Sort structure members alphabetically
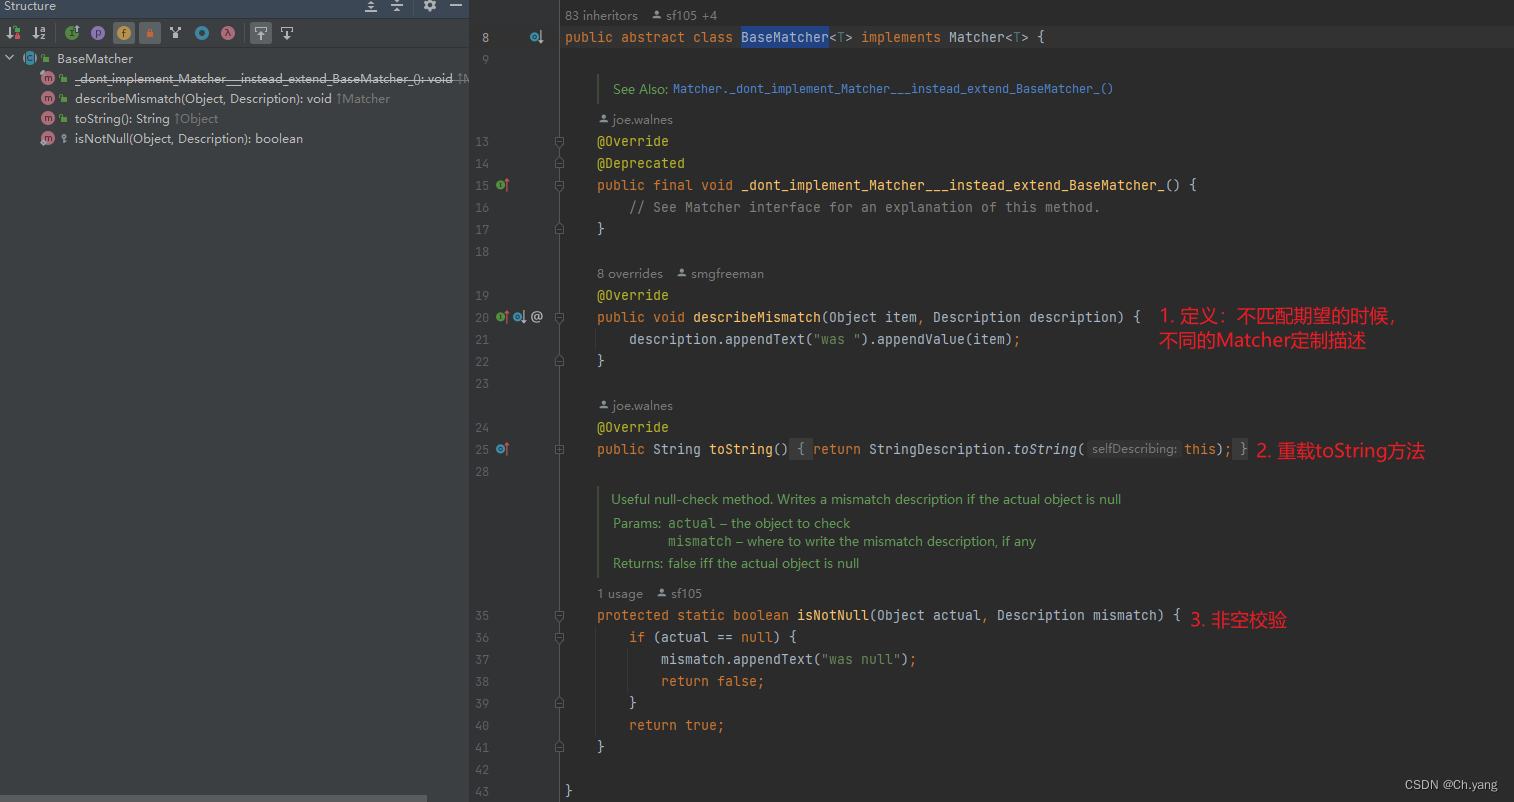The height and width of the screenshot is (802, 1514). coord(39,33)
